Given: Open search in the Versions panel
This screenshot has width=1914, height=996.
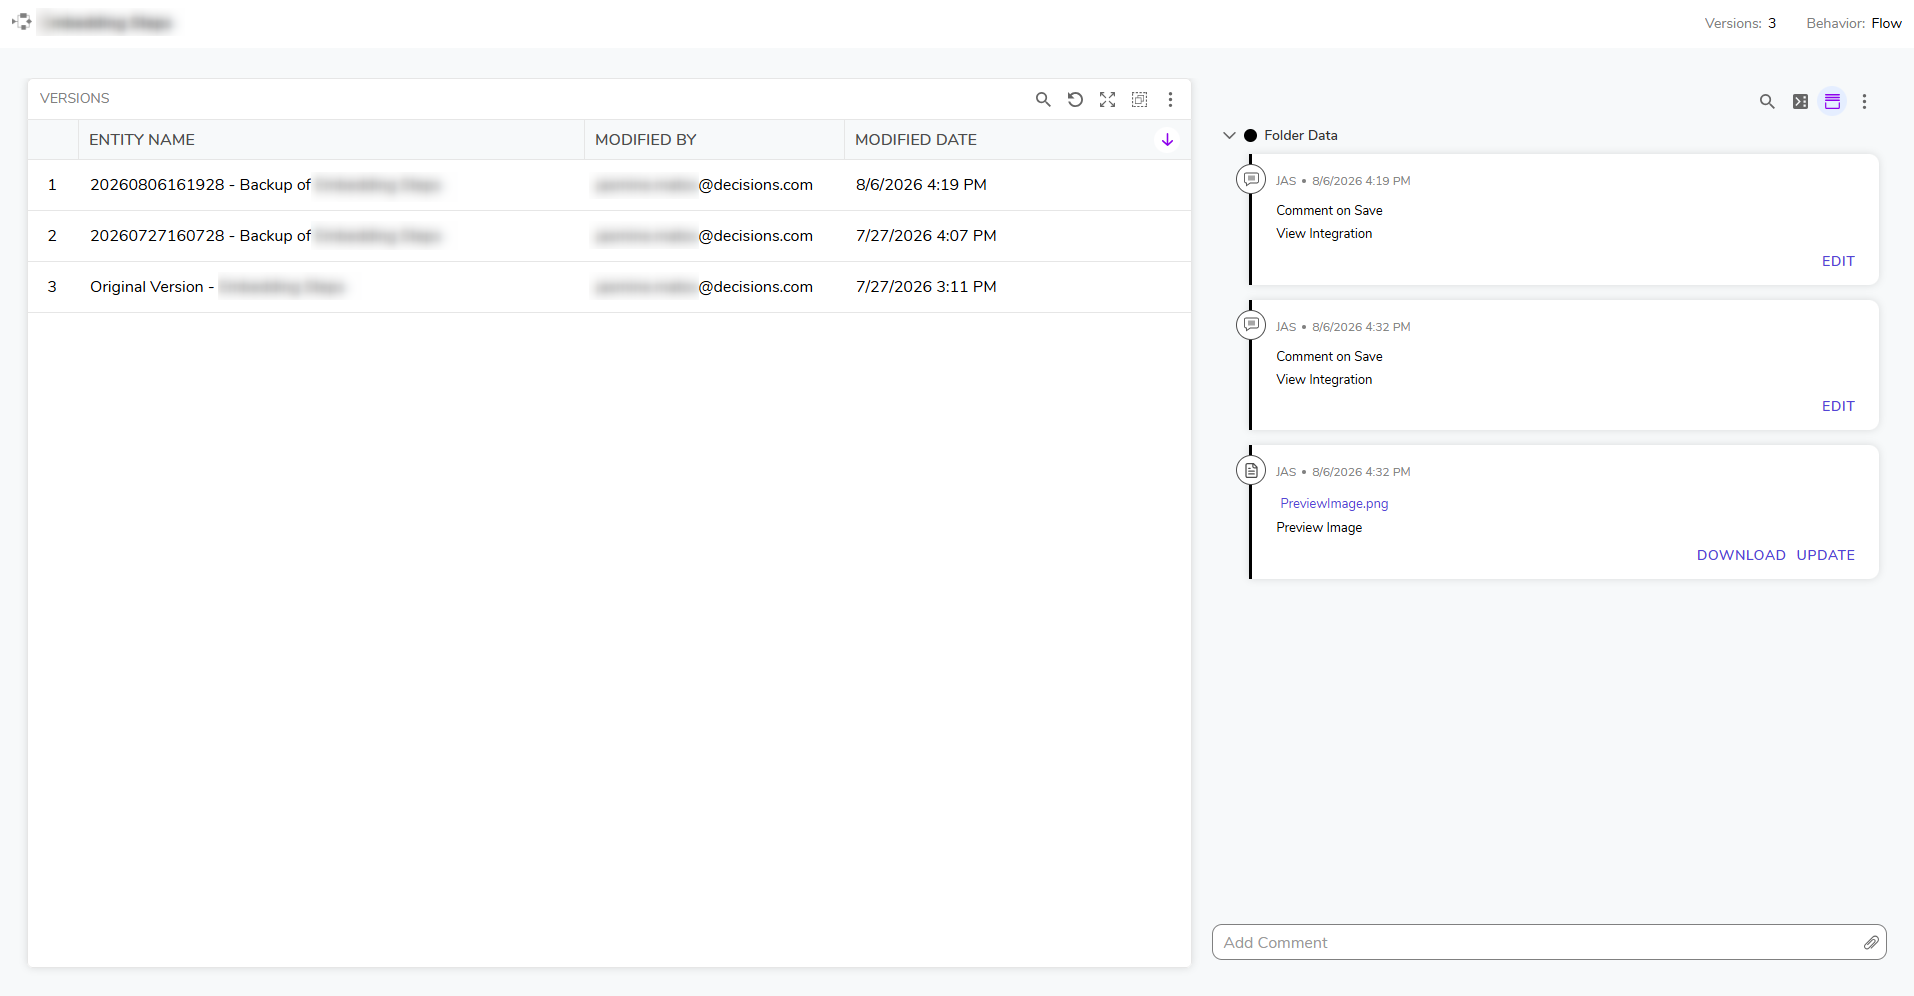Looking at the screenshot, I should coord(1043,99).
